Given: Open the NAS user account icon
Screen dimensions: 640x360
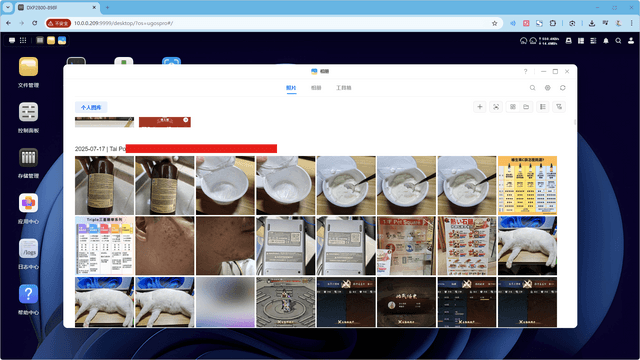Looking at the screenshot, I should [x=631, y=41].
